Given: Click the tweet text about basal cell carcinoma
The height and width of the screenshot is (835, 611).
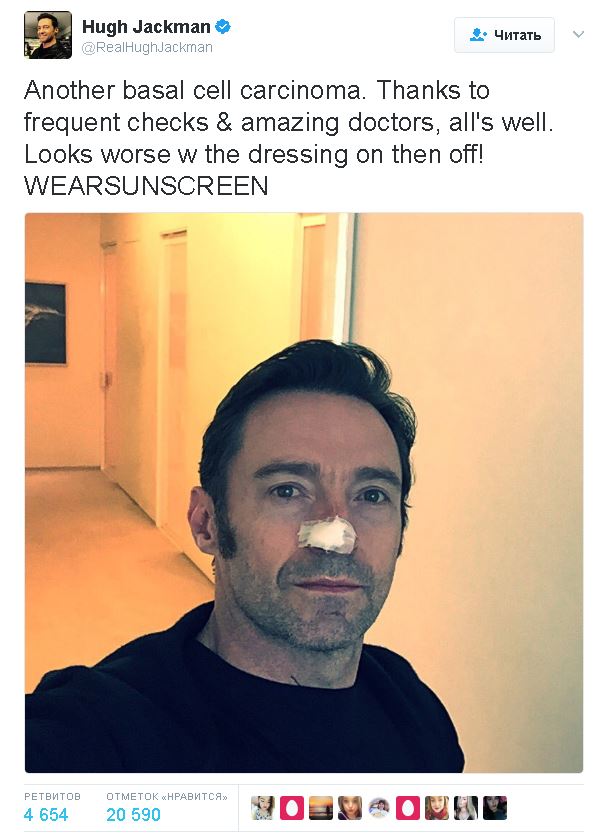Looking at the screenshot, I should [289, 138].
